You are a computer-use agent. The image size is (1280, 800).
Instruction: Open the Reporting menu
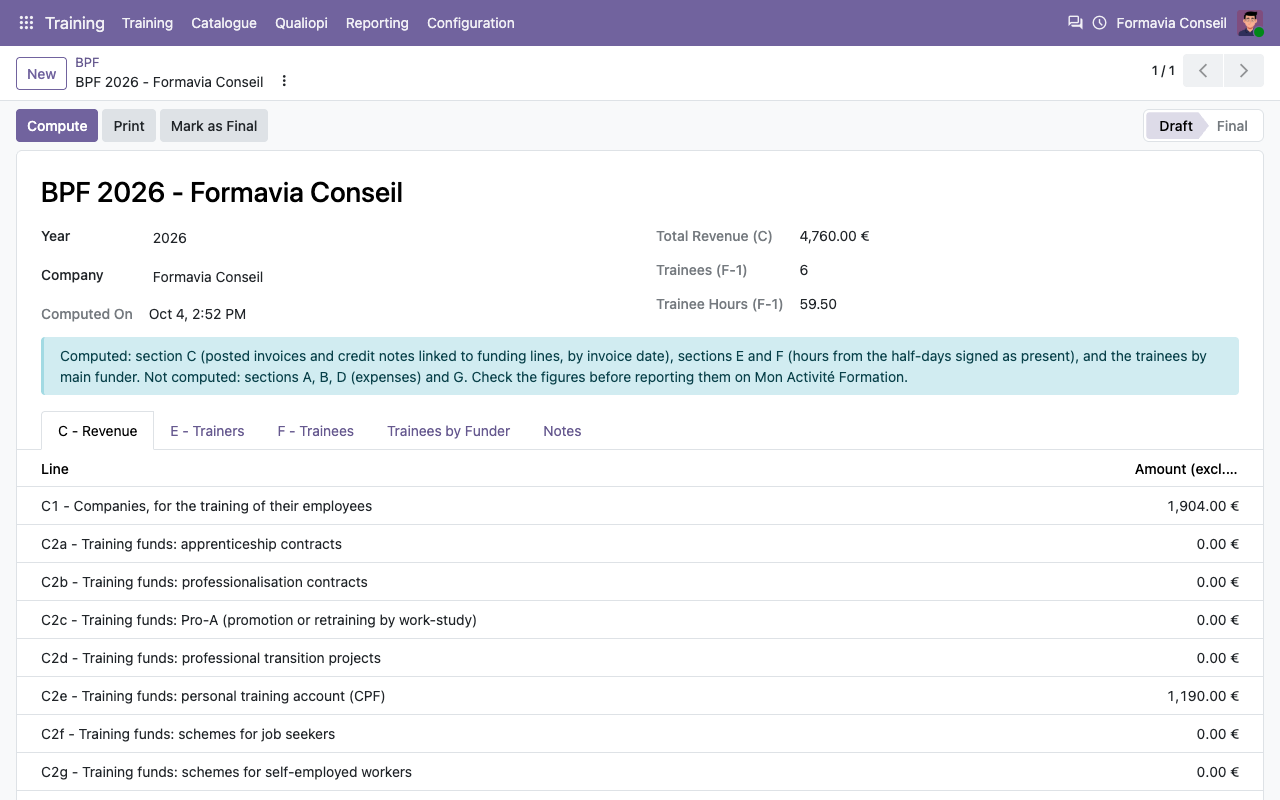pyautogui.click(x=377, y=23)
